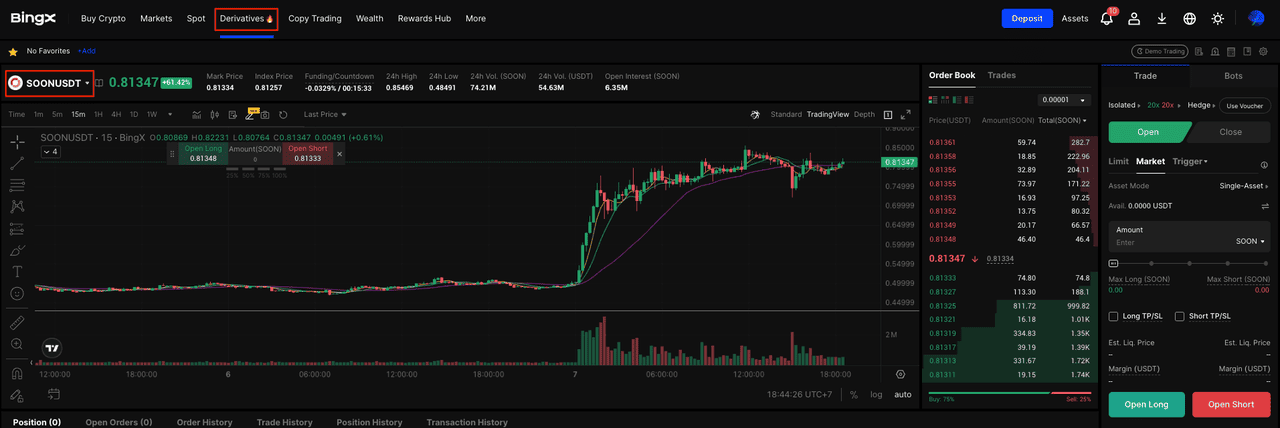Open the notifications bell
The width and height of the screenshot is (1280, 428).
coord(1107,18)
